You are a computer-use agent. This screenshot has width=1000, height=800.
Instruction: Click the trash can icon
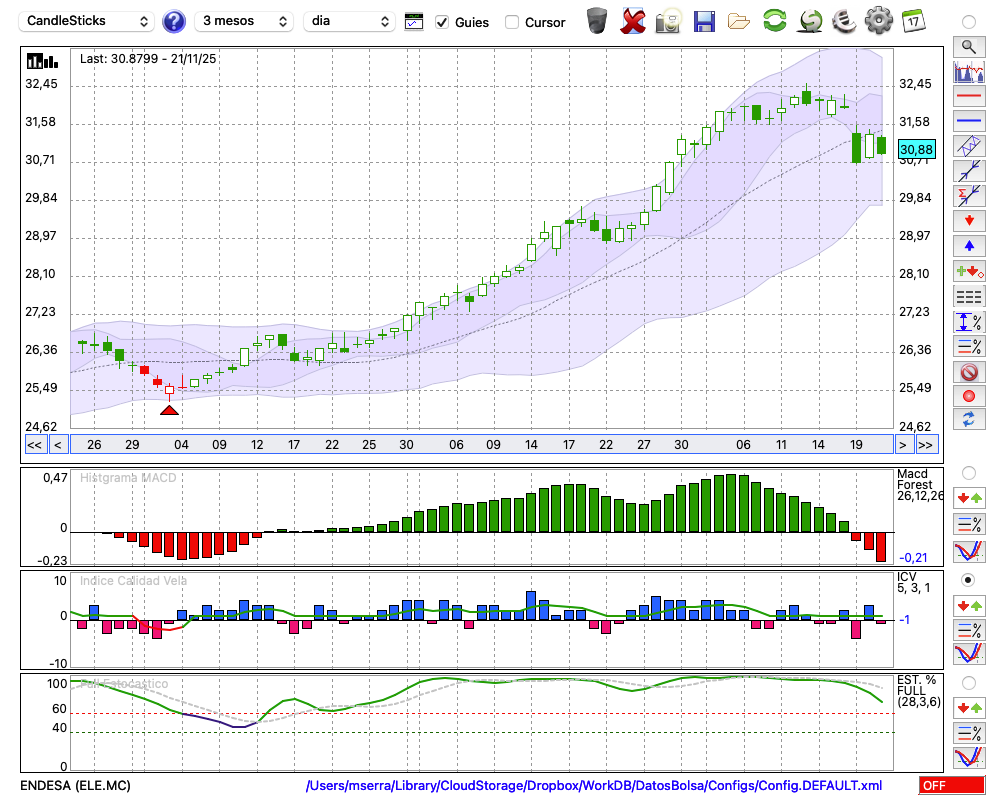point(597,21)
